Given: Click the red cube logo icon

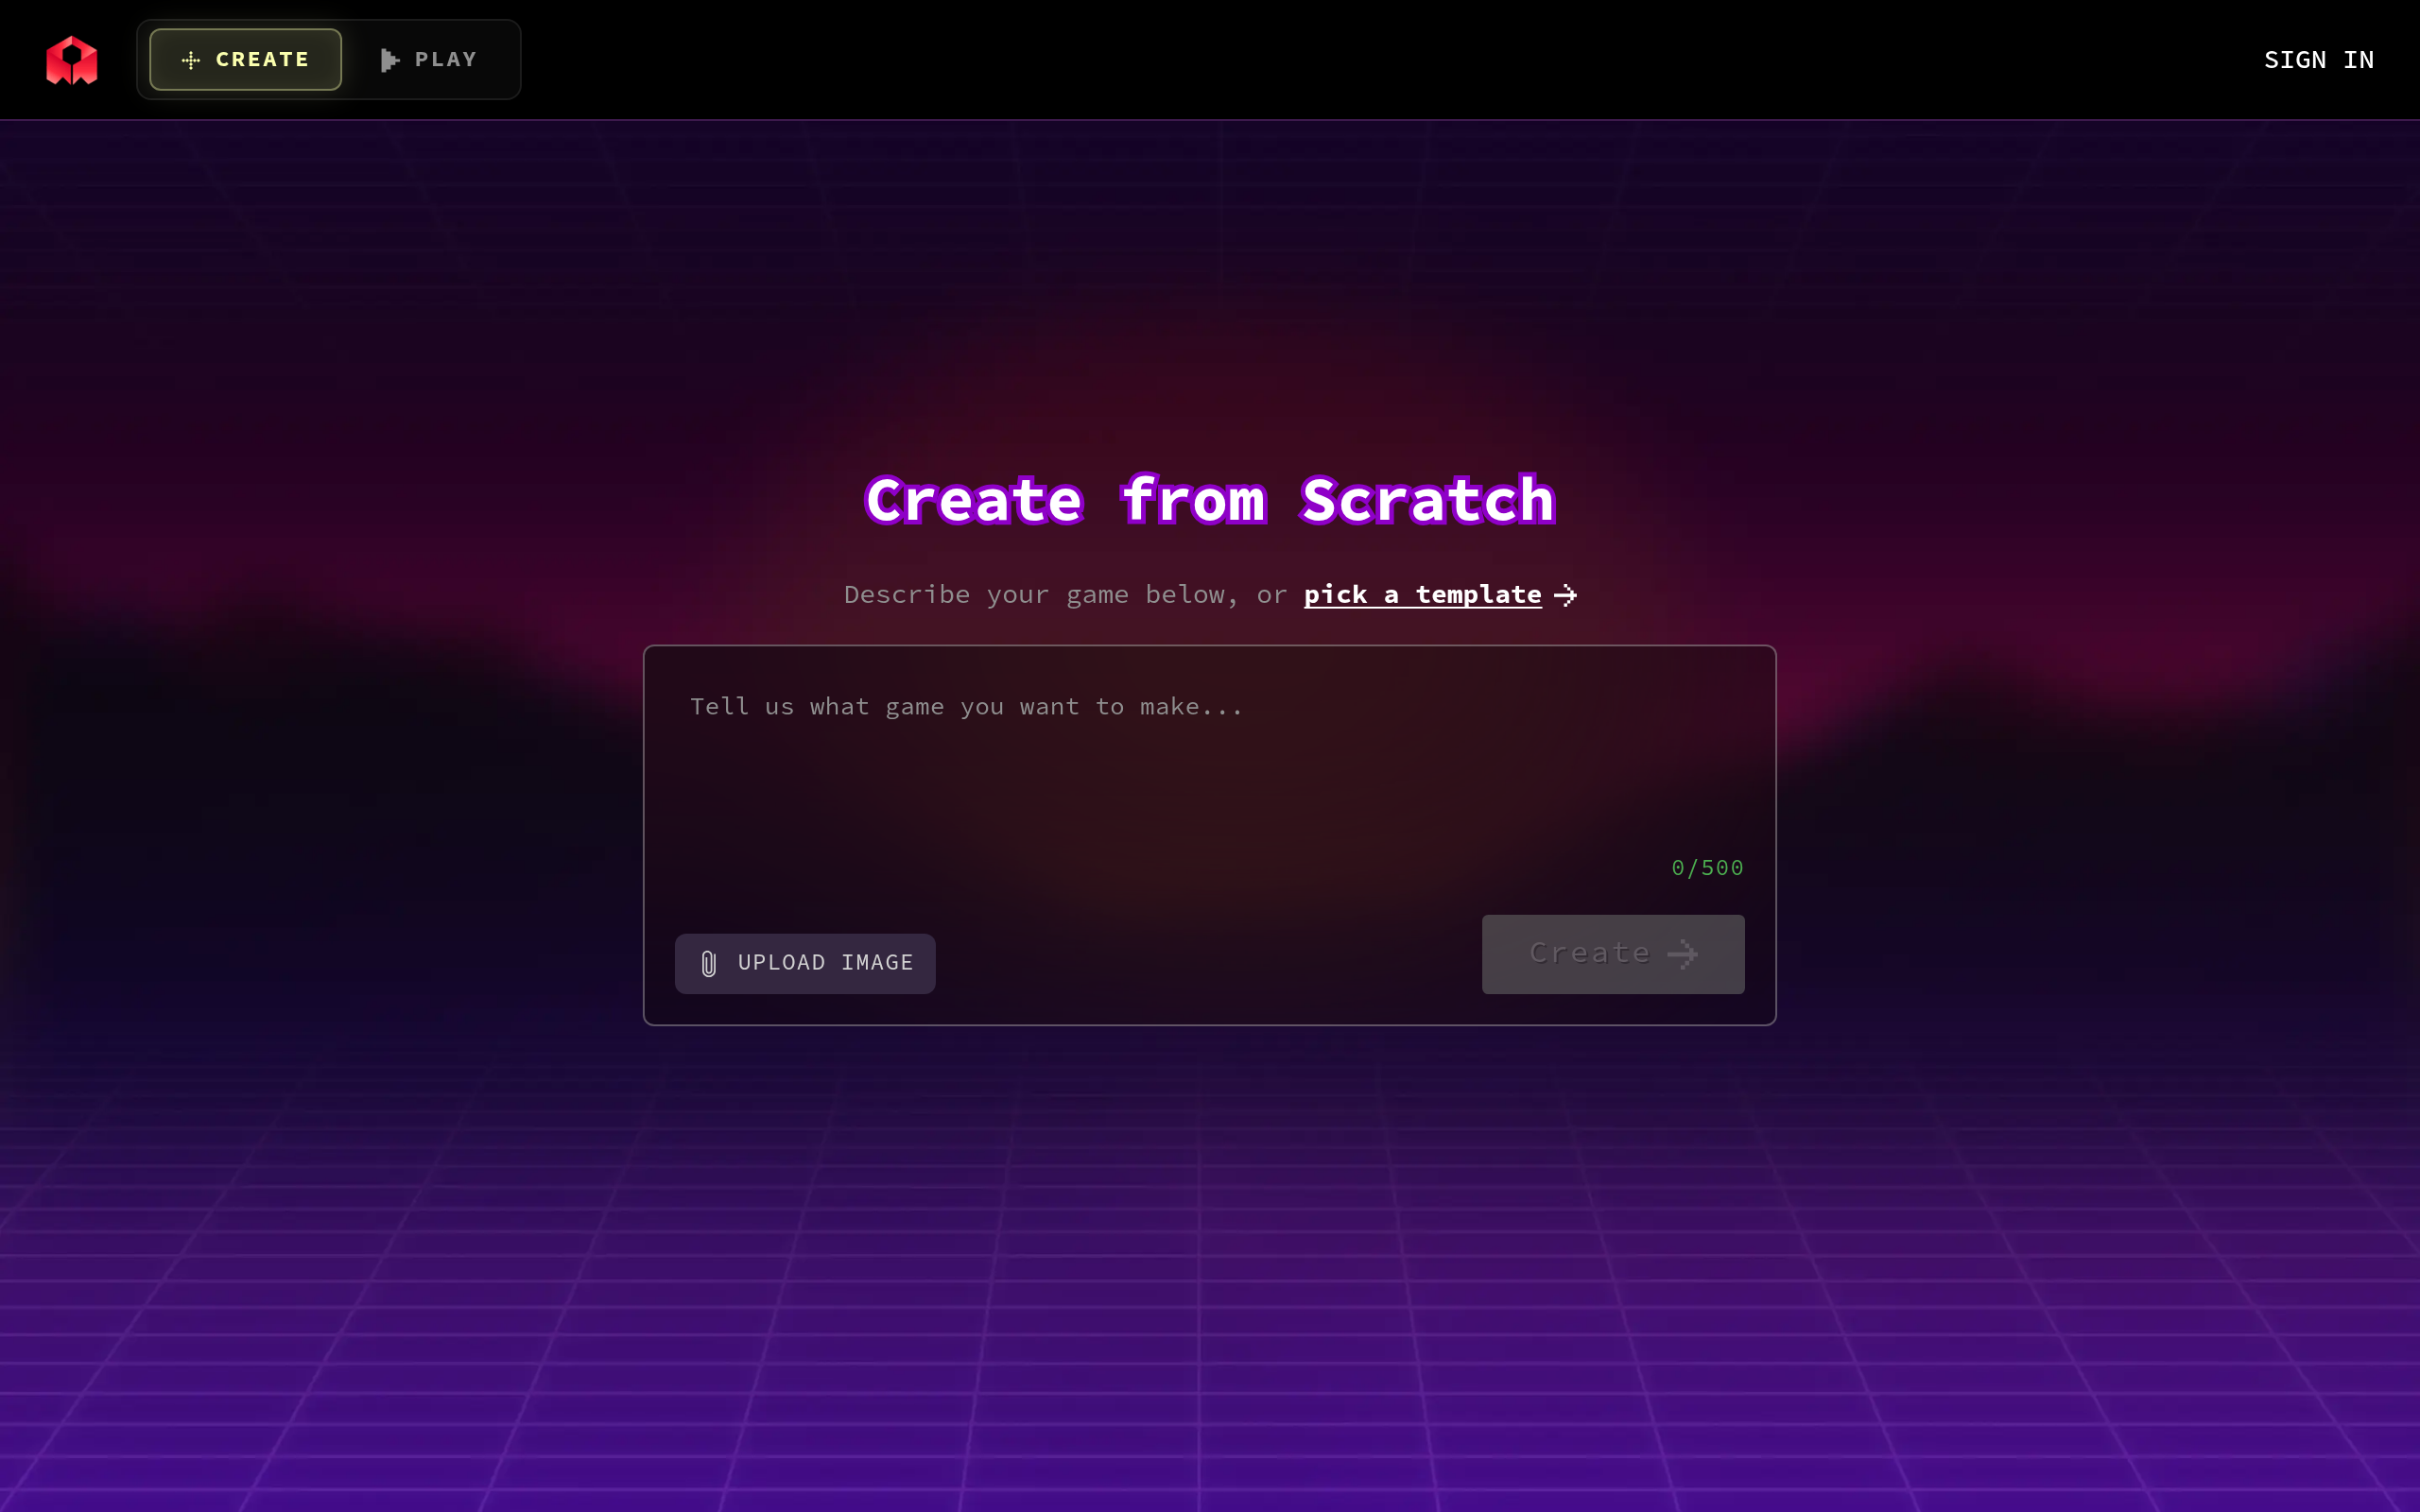Looking at the screenshot, I should 72,60.
